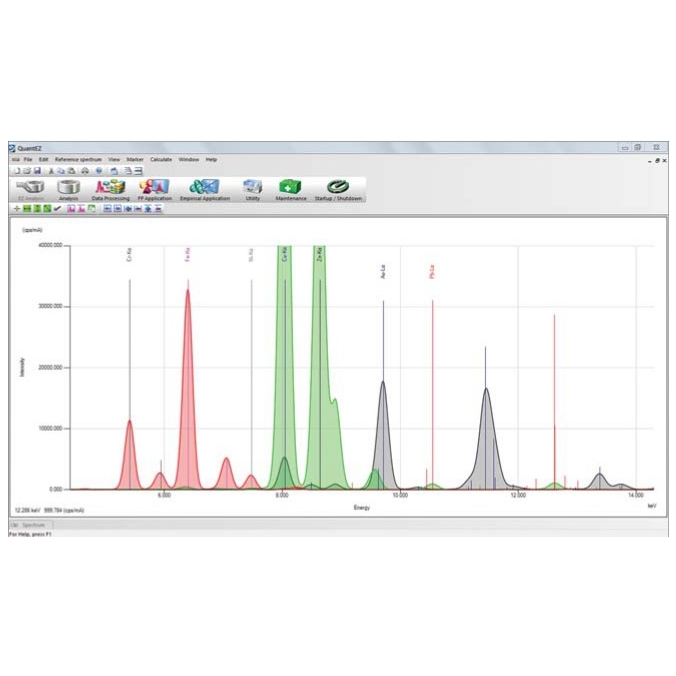Click the checkmark icon in spectrum toolbar
This screenshot has width=676, height=676.
[x=57, y=208]
